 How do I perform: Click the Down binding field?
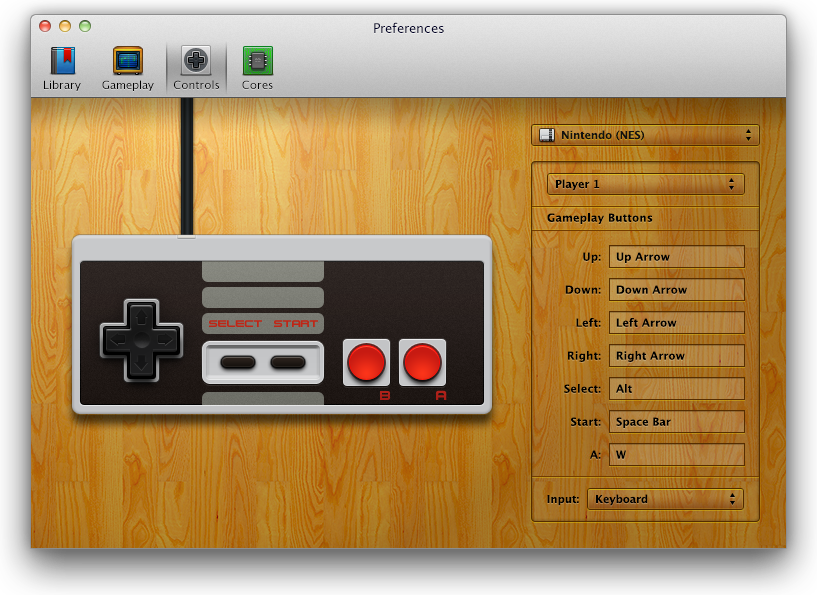(x=676, y=289)
